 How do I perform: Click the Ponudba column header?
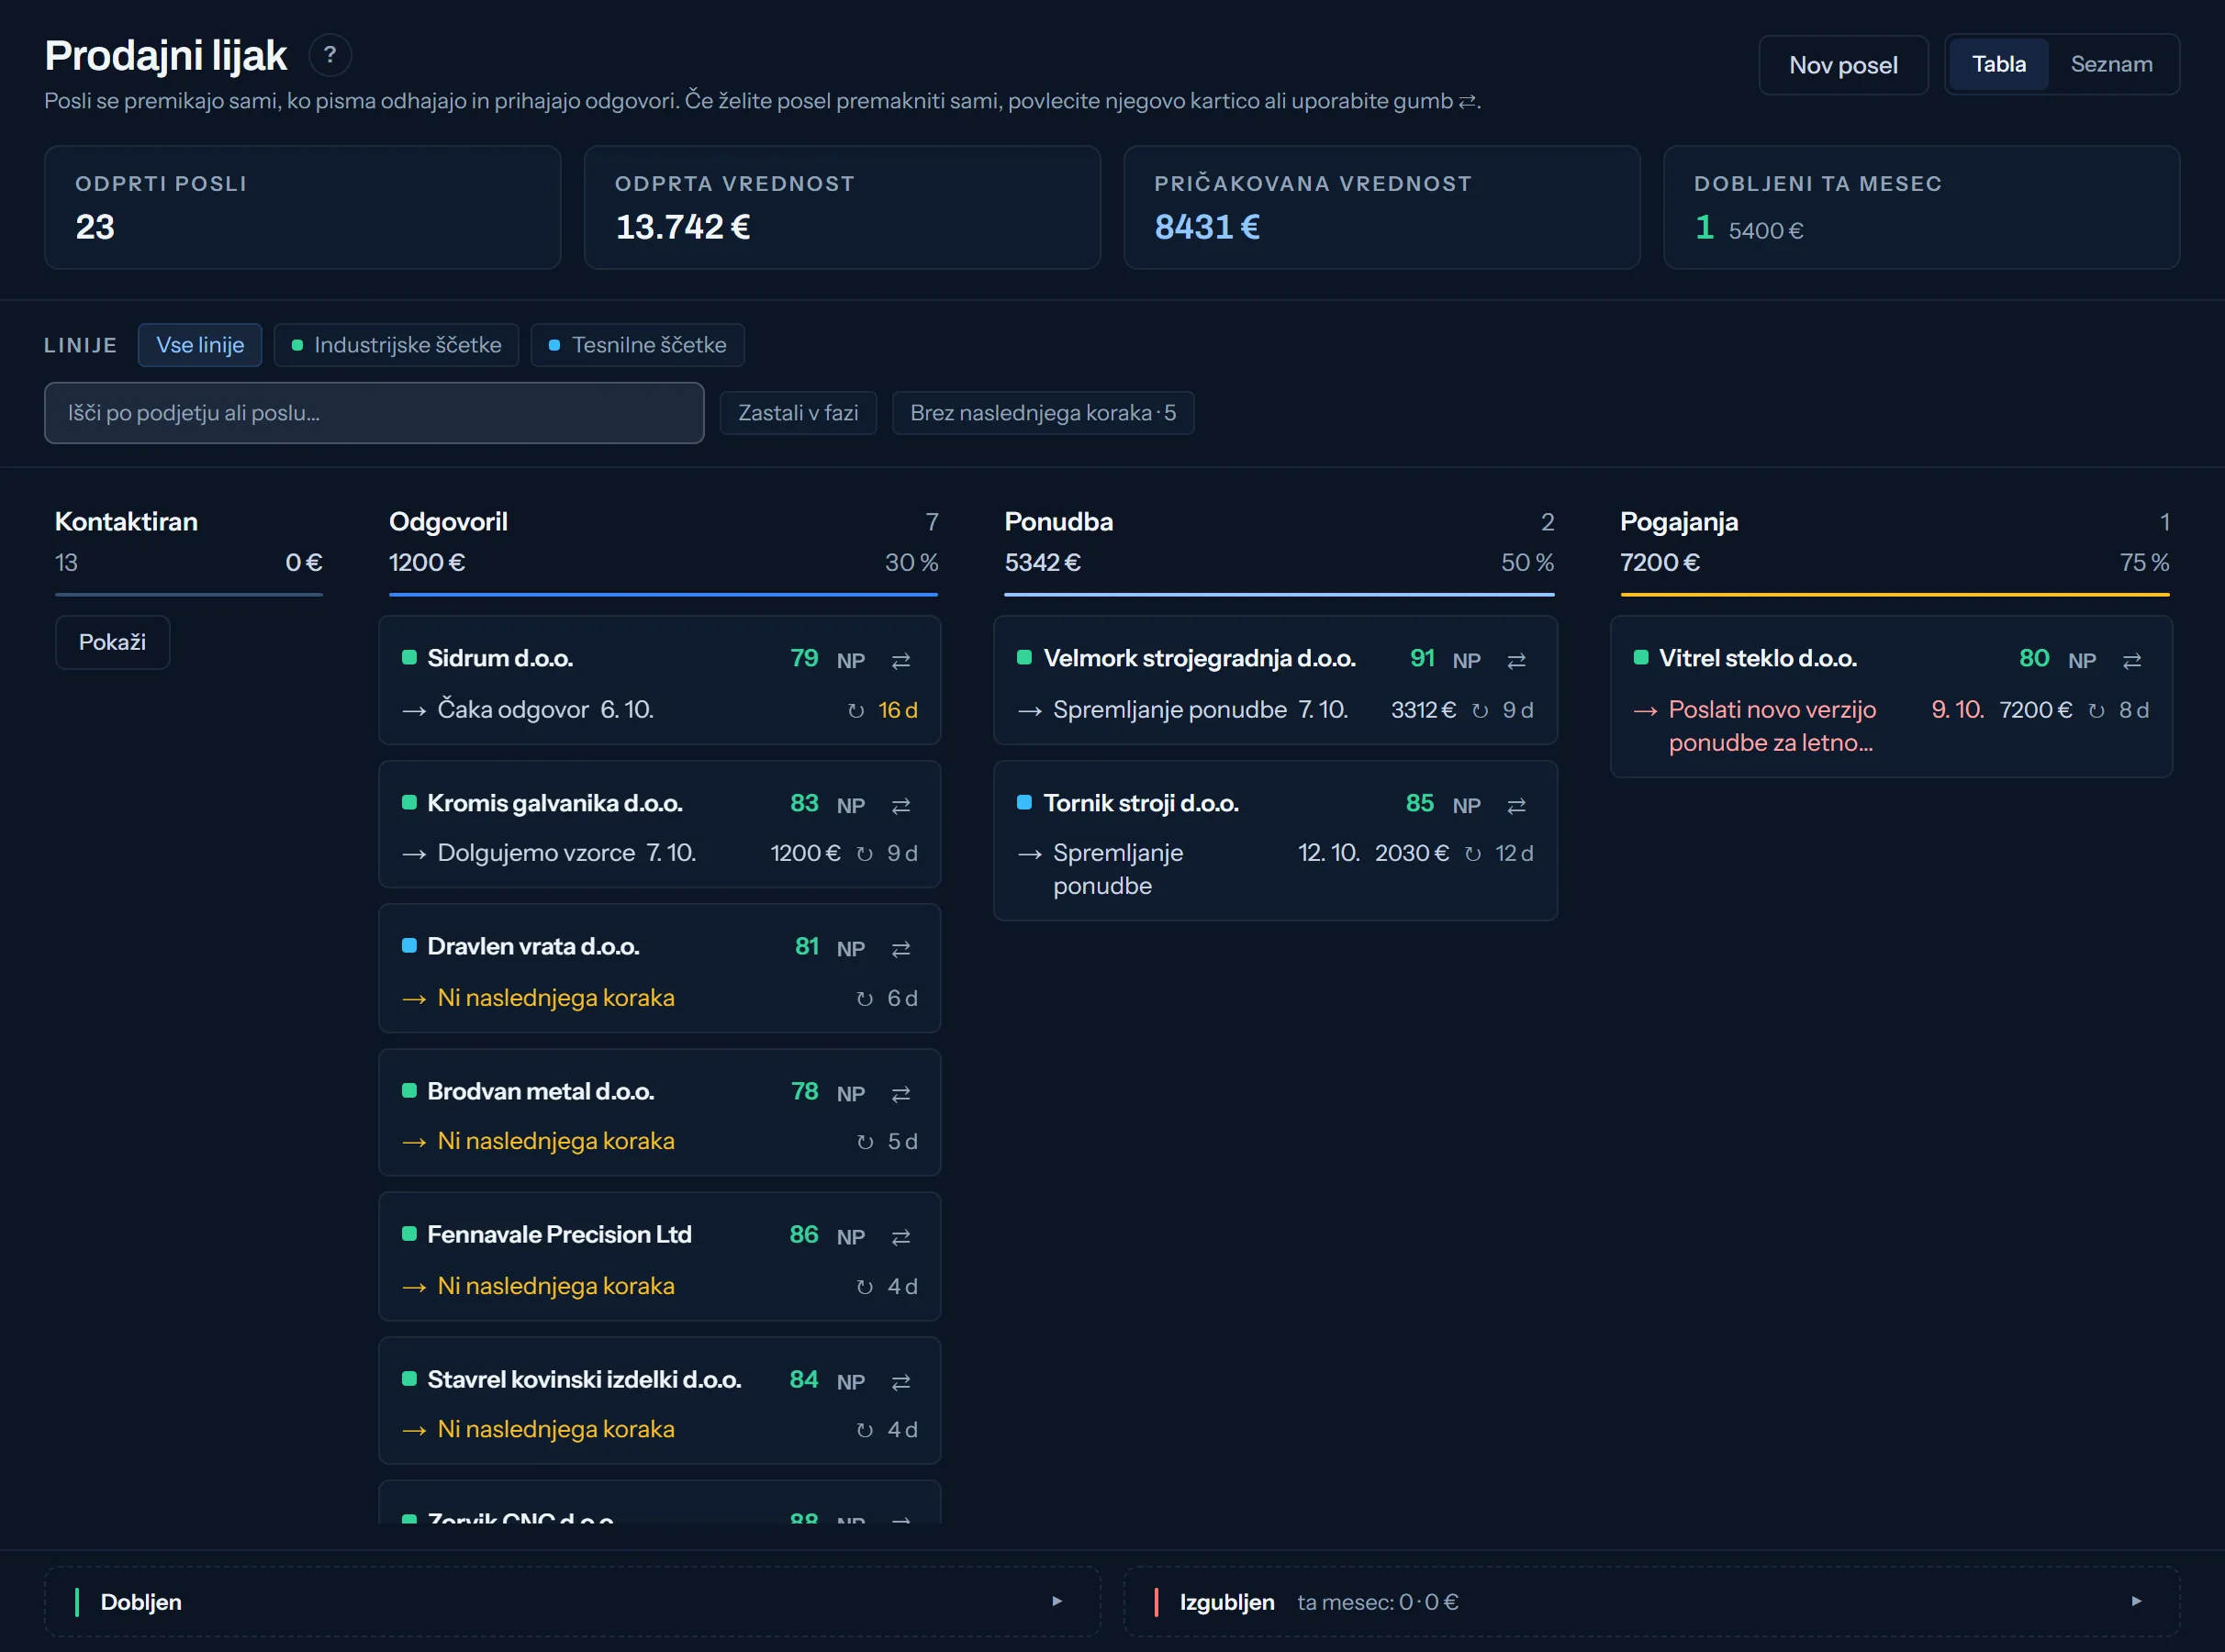[x=1058, y=522]
